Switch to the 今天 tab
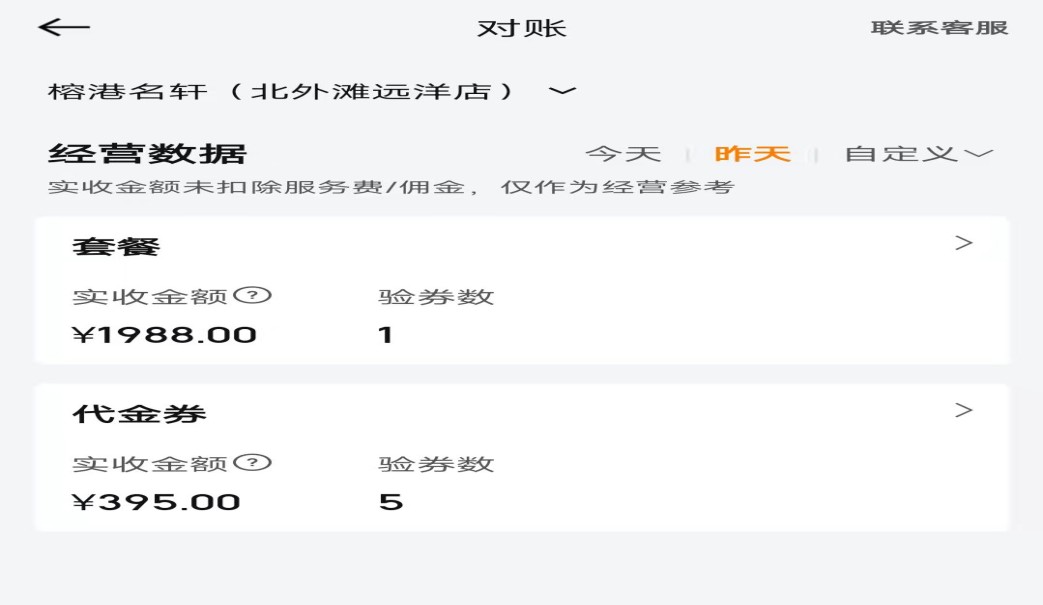The height and width of the screenshot is (605, 1043). point(623,154)
